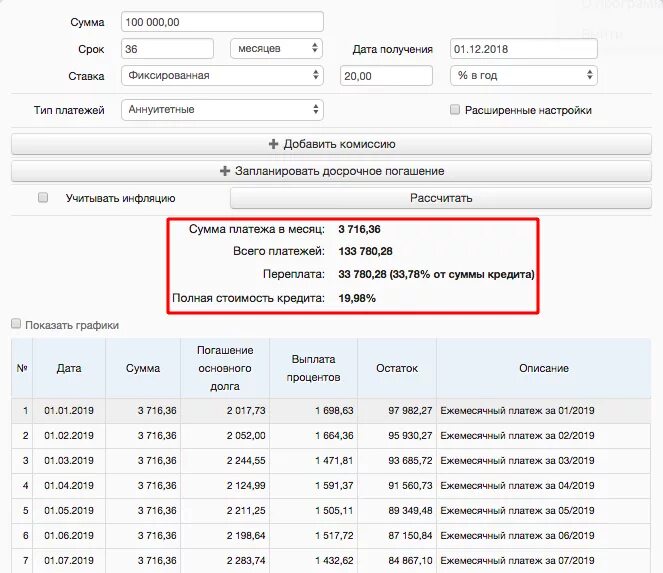This screenshot has width=663, height=573.
Task: Click the date cell 01.03.2019
Action: click(69, 461)
